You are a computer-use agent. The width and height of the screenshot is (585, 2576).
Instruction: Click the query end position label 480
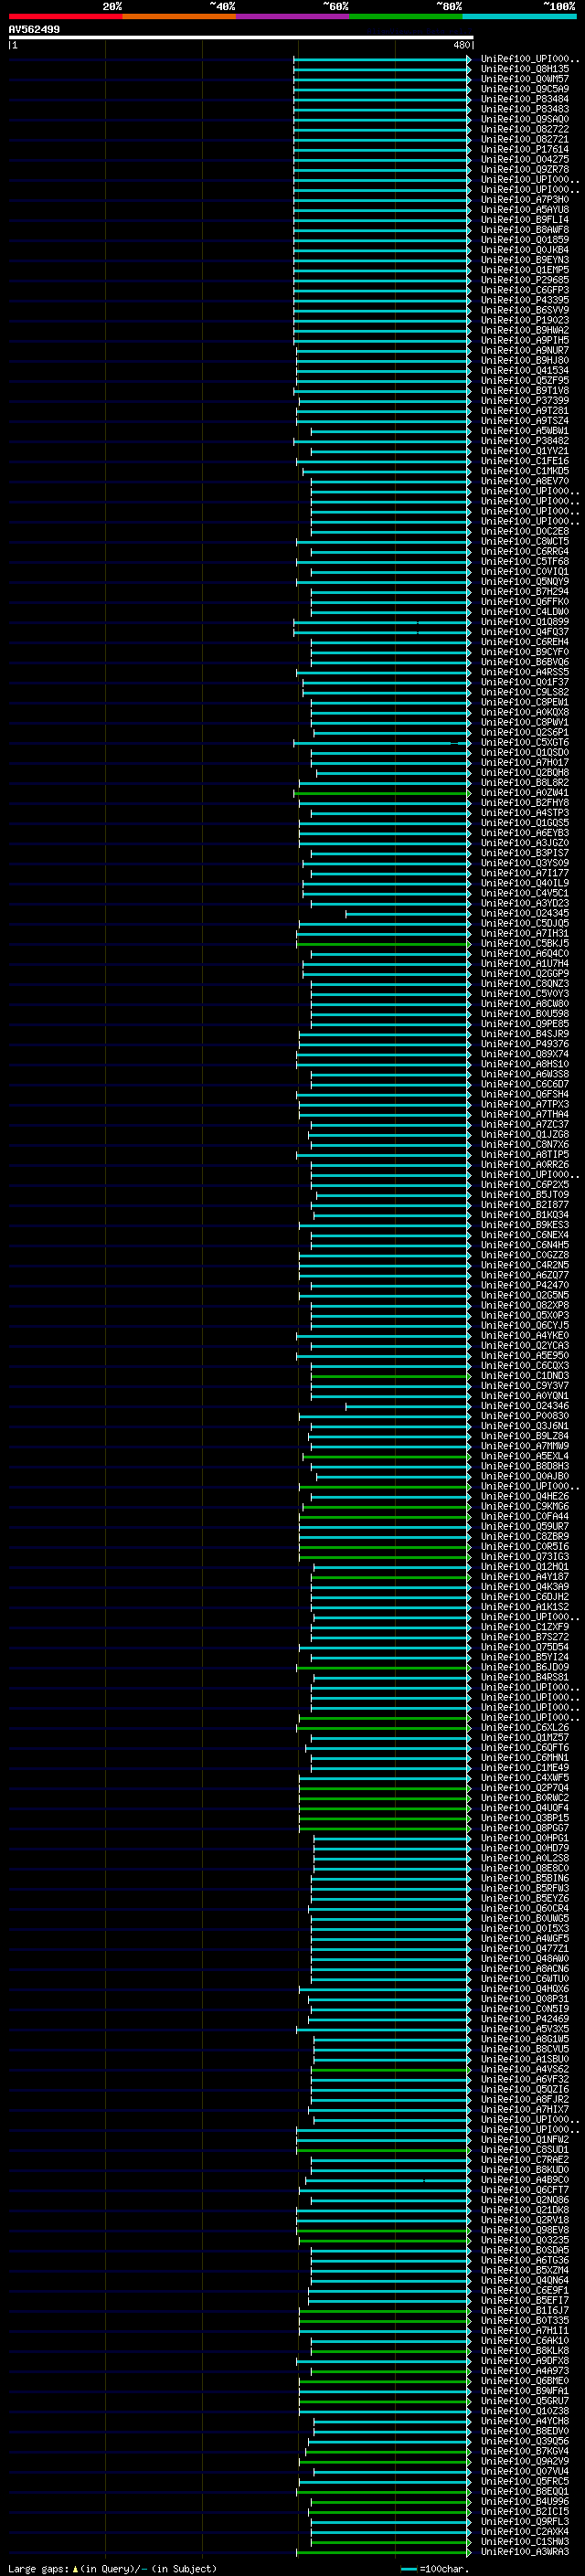pyautogui.click(x=461, y=45)
